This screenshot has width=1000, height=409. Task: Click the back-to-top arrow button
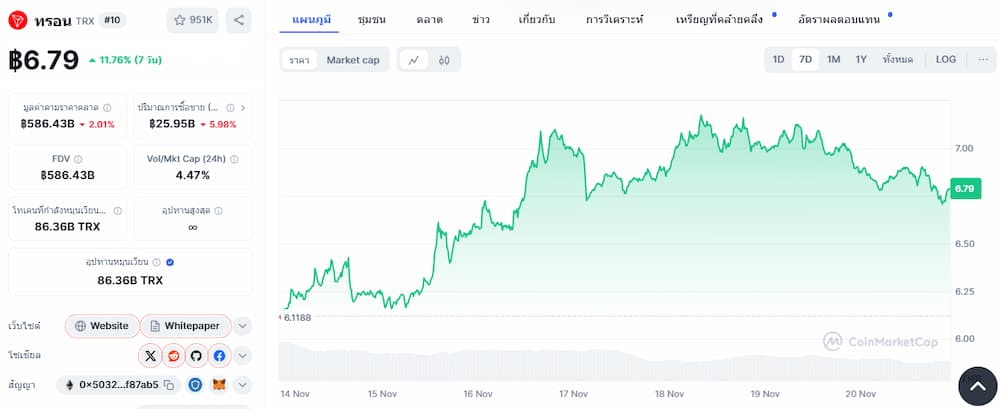pos(977,386)
